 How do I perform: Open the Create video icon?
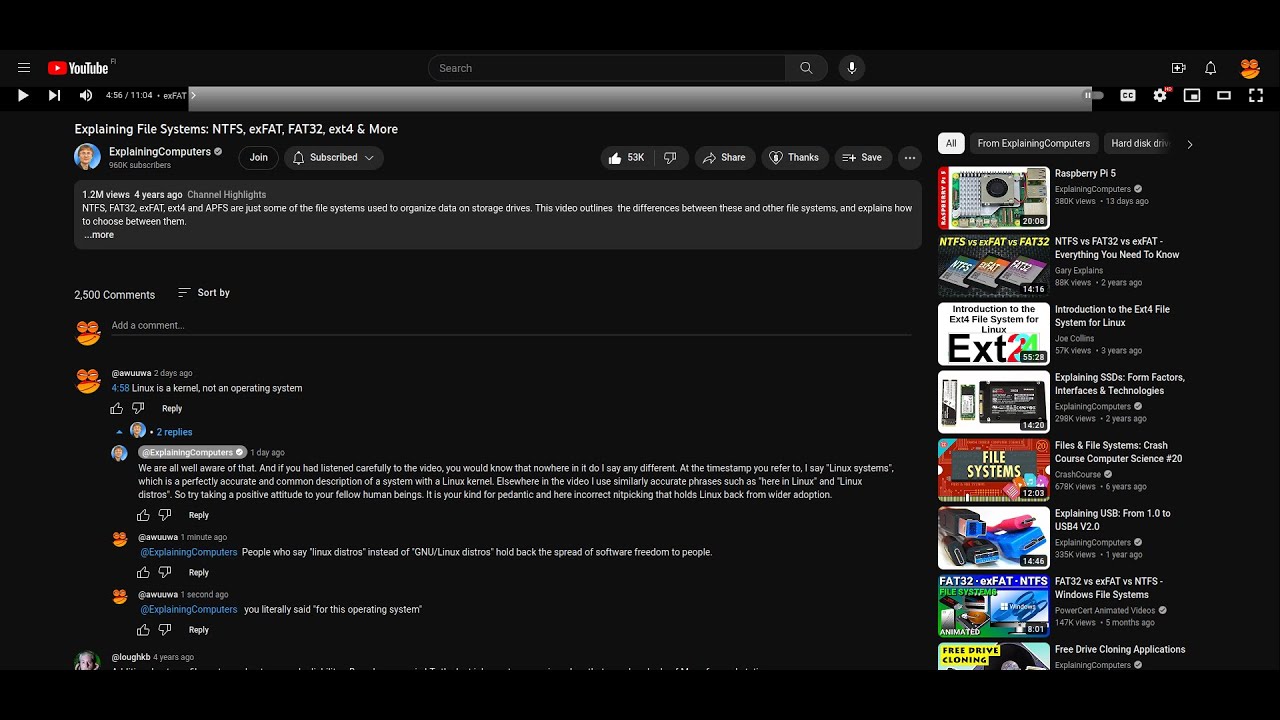tap(1178, 68)
